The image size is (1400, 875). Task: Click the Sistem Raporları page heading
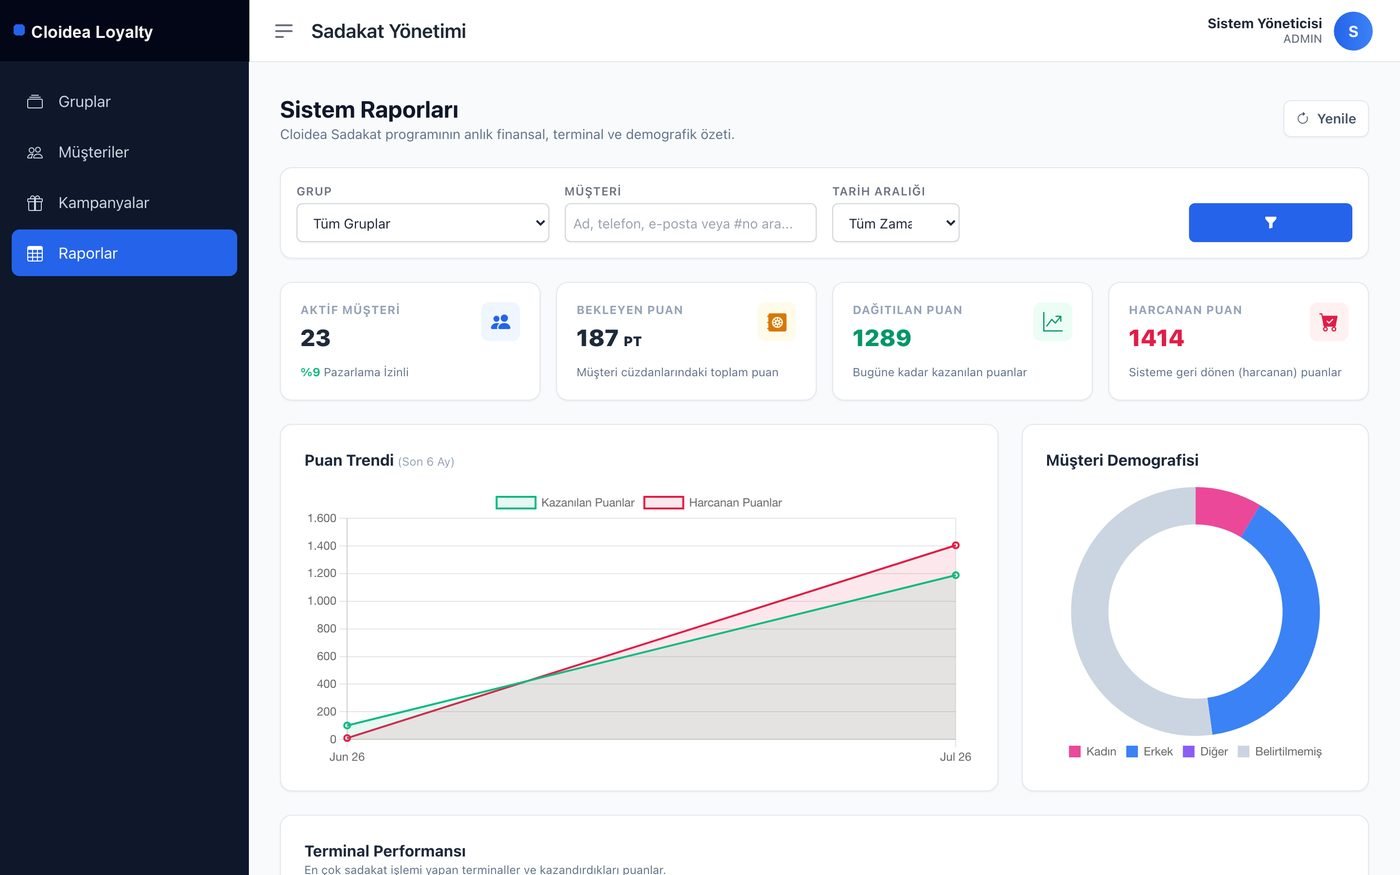click(x=369, y=110)
